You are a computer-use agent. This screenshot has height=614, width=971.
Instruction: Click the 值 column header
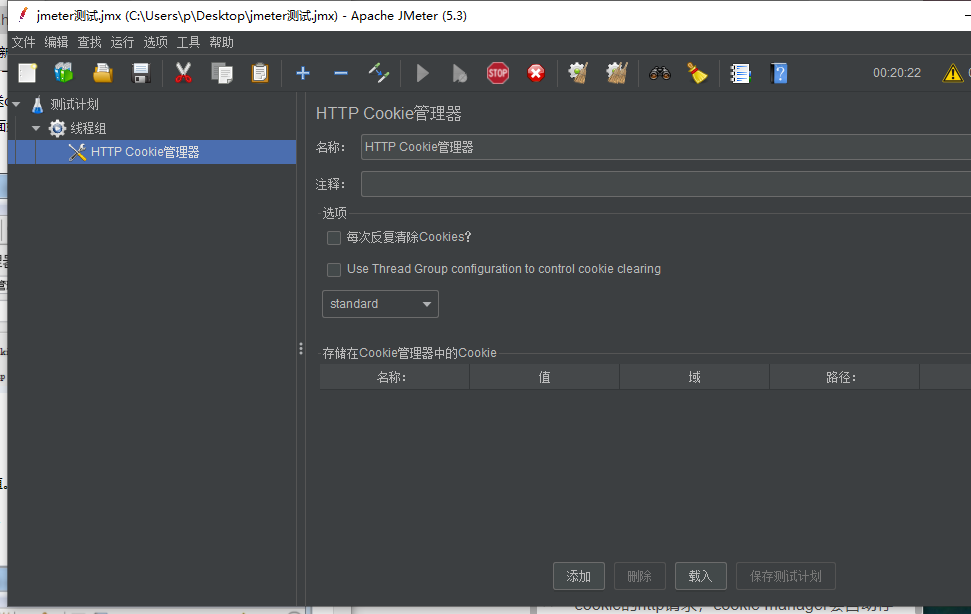point(544,377)
